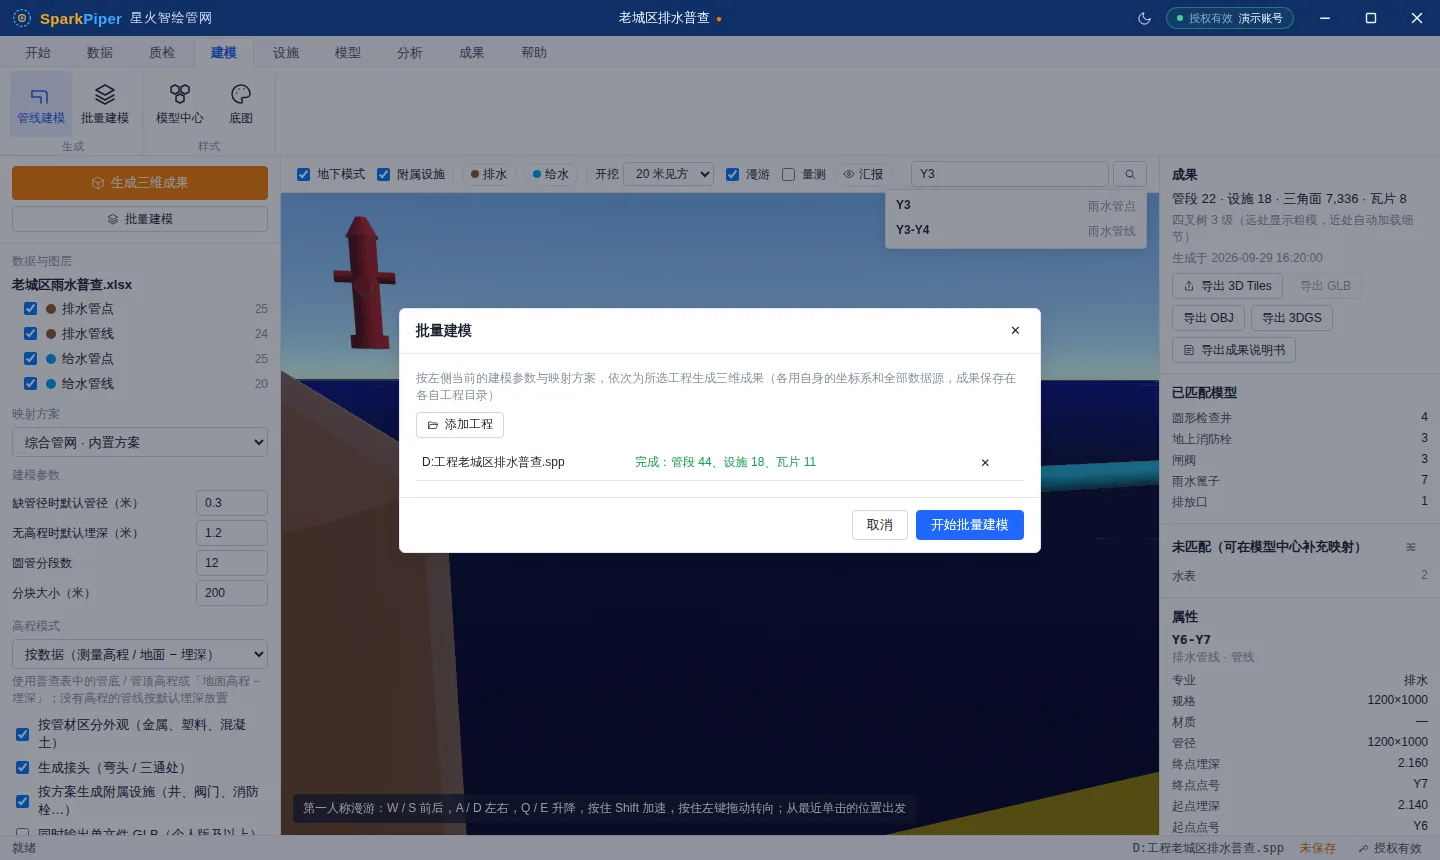Click sidebar 批量建模 button

pos(140,219)
